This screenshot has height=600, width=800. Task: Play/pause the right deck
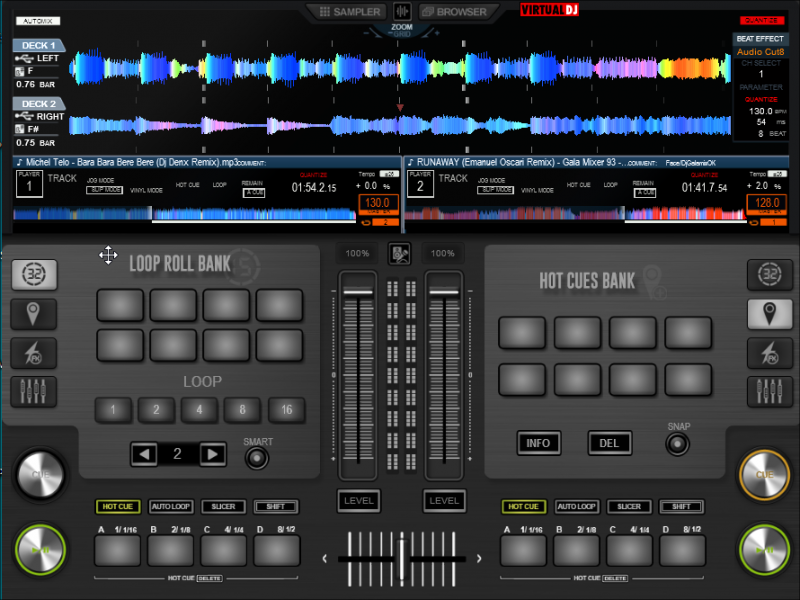(x=764, y=549)
